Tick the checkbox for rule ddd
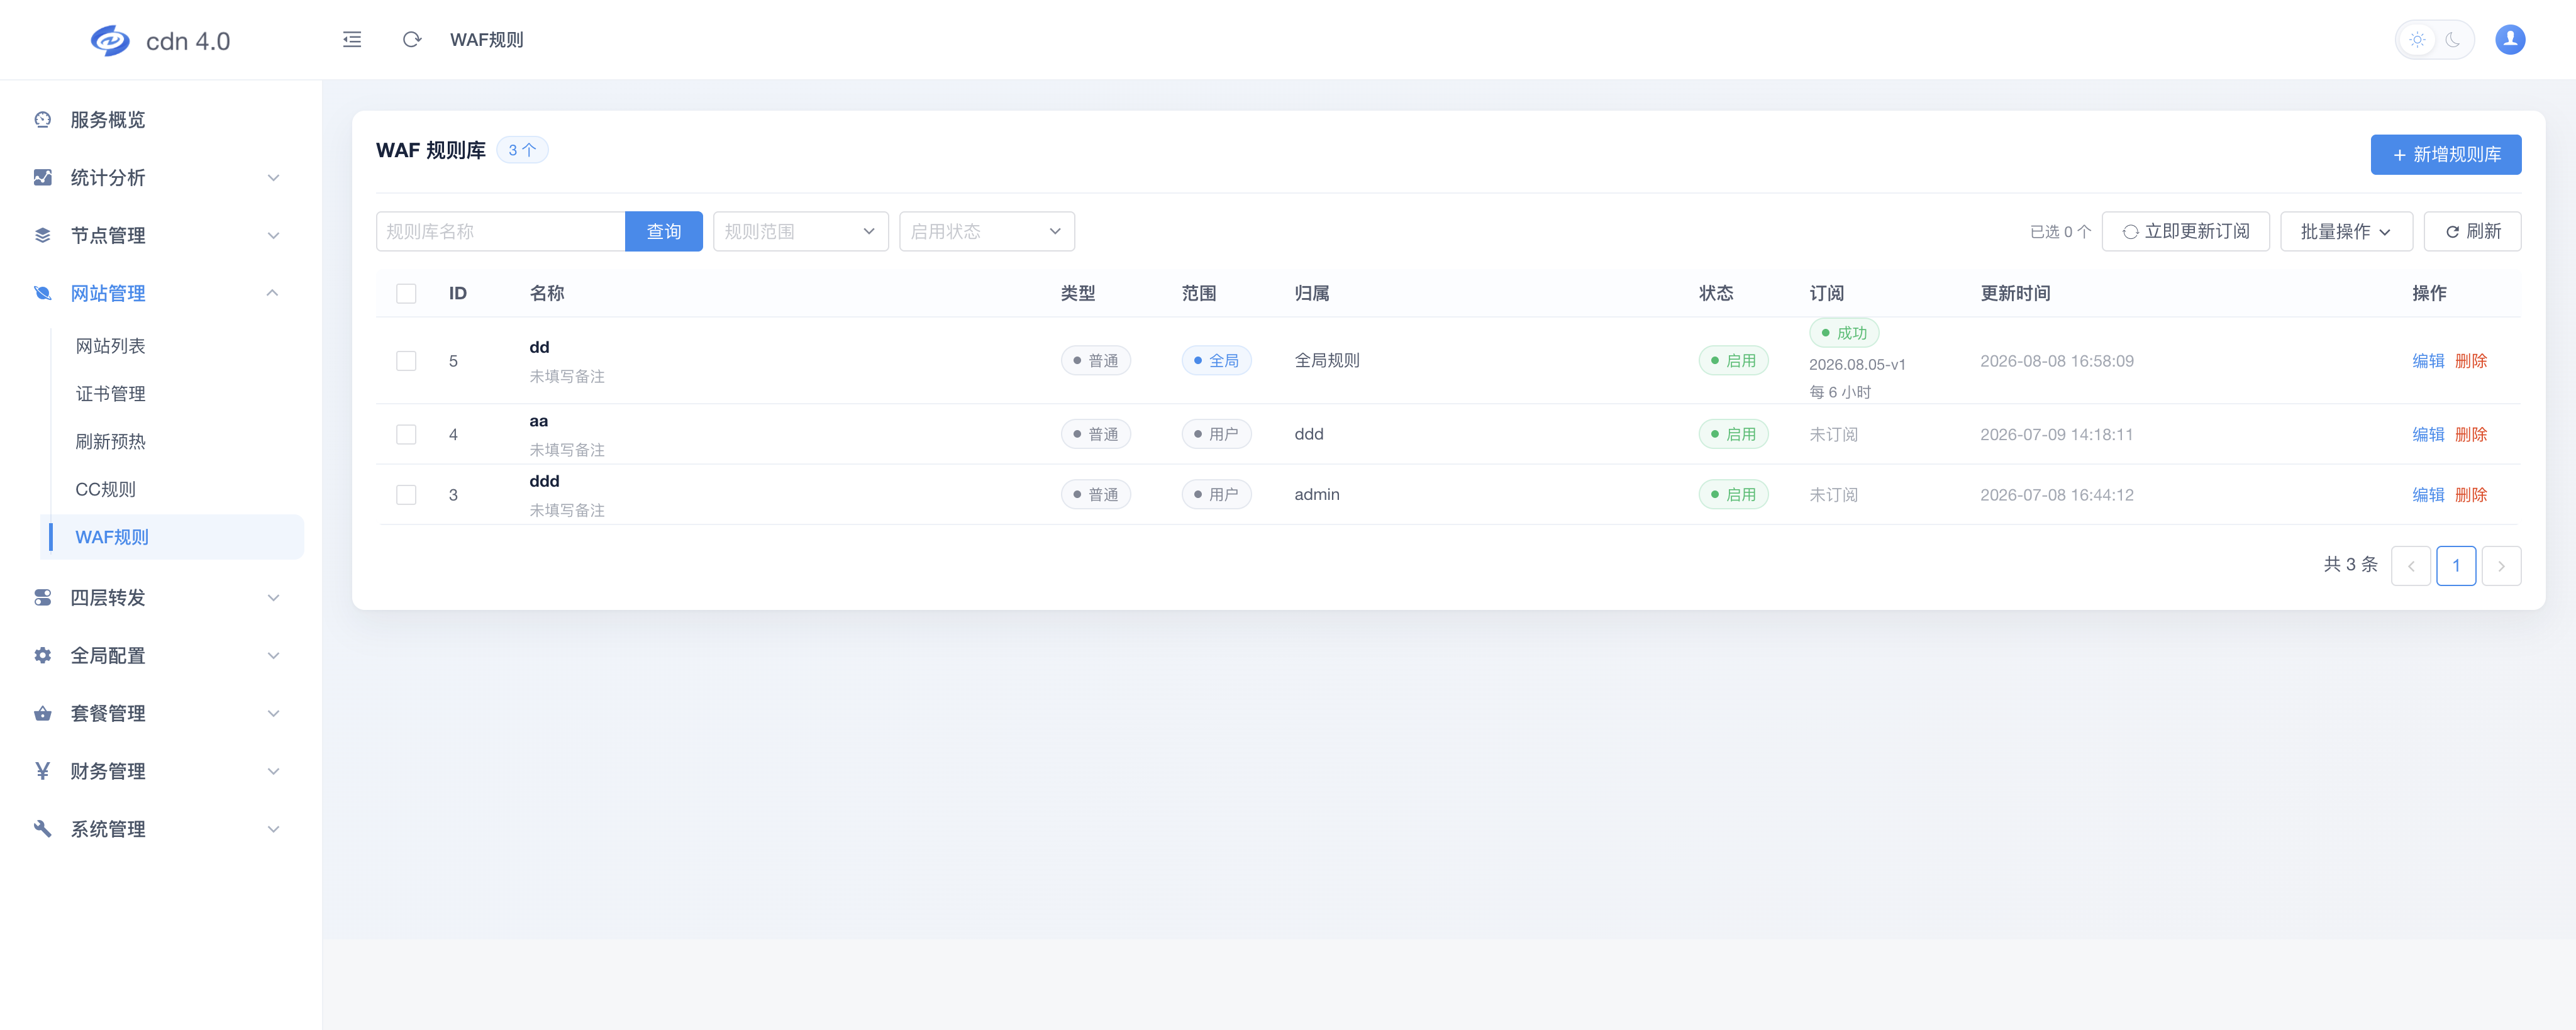The height and width of the screenshot is (1030, 2576). click(x=406, y=495)
